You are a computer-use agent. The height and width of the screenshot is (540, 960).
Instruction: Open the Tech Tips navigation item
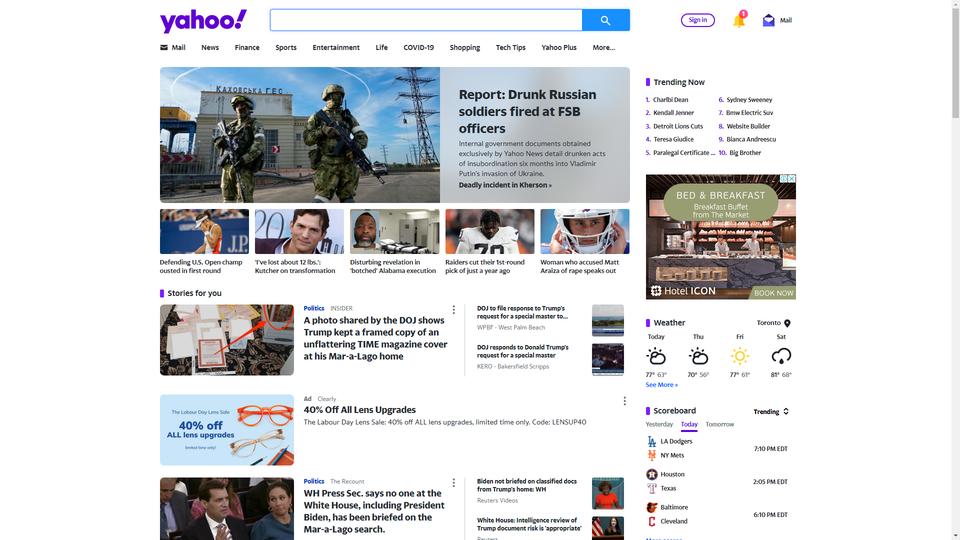(511, 47)
